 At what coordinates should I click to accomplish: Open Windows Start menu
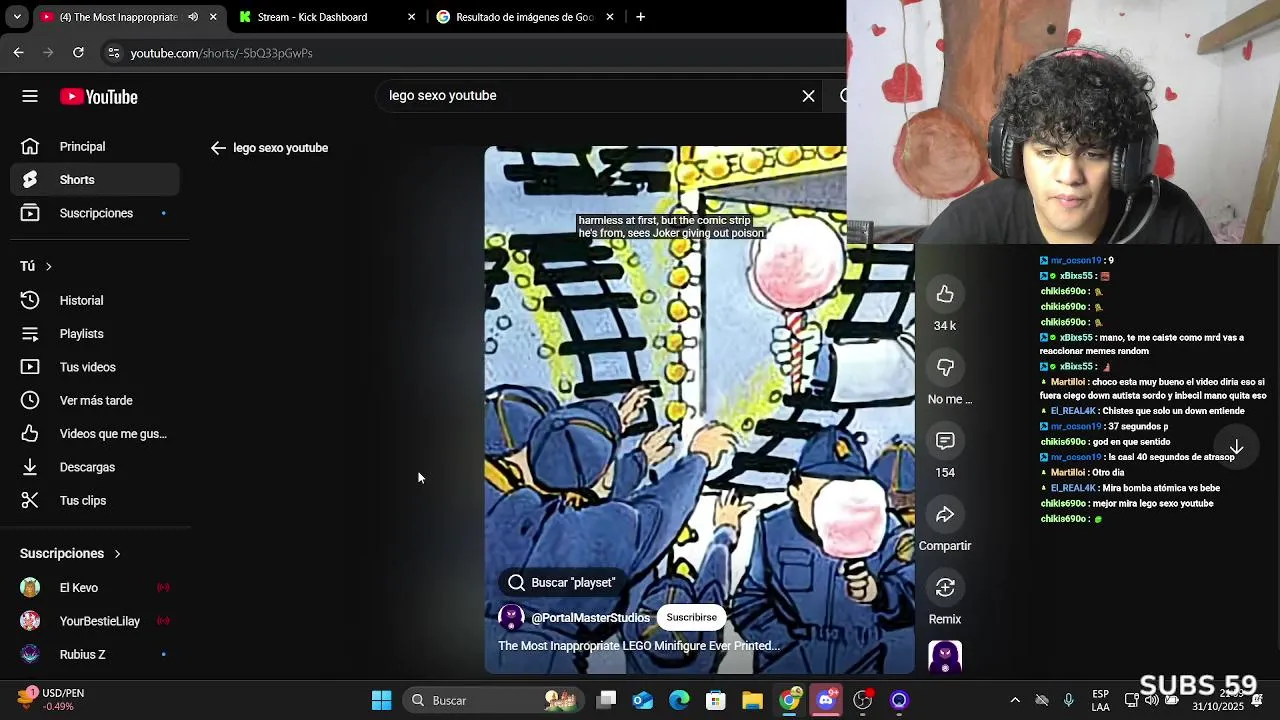click(x=381, y=700)
